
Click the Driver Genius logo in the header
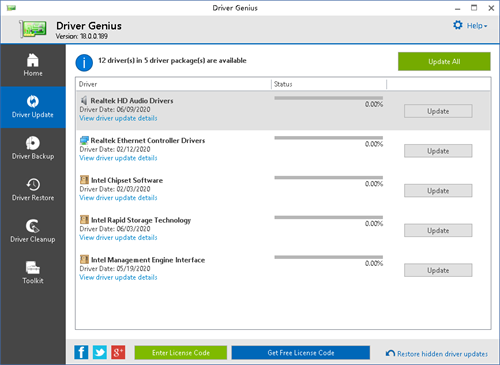pyautogui.click(x=33, y=29)
